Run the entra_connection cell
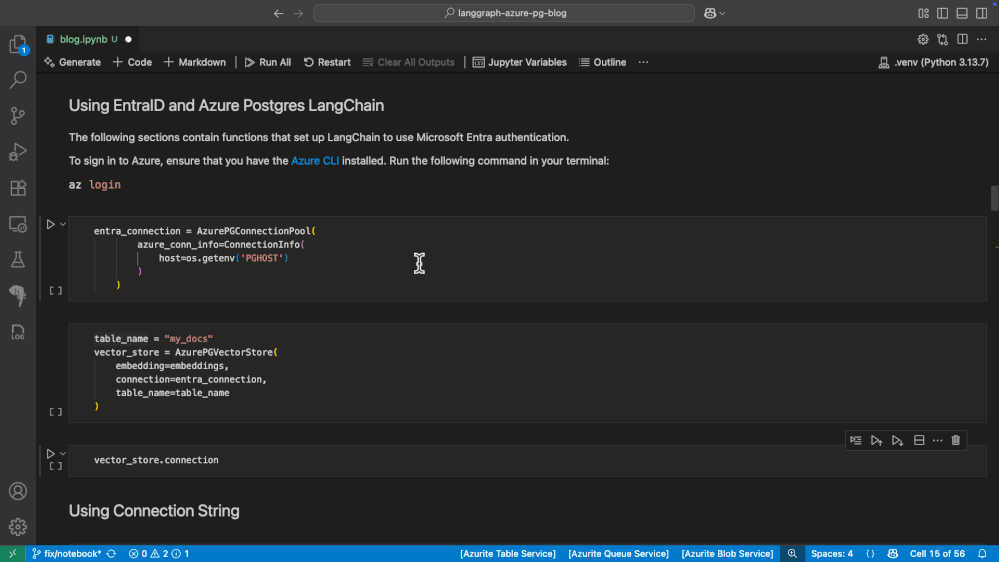Screen dimensions: 999x562 [50, 224]
